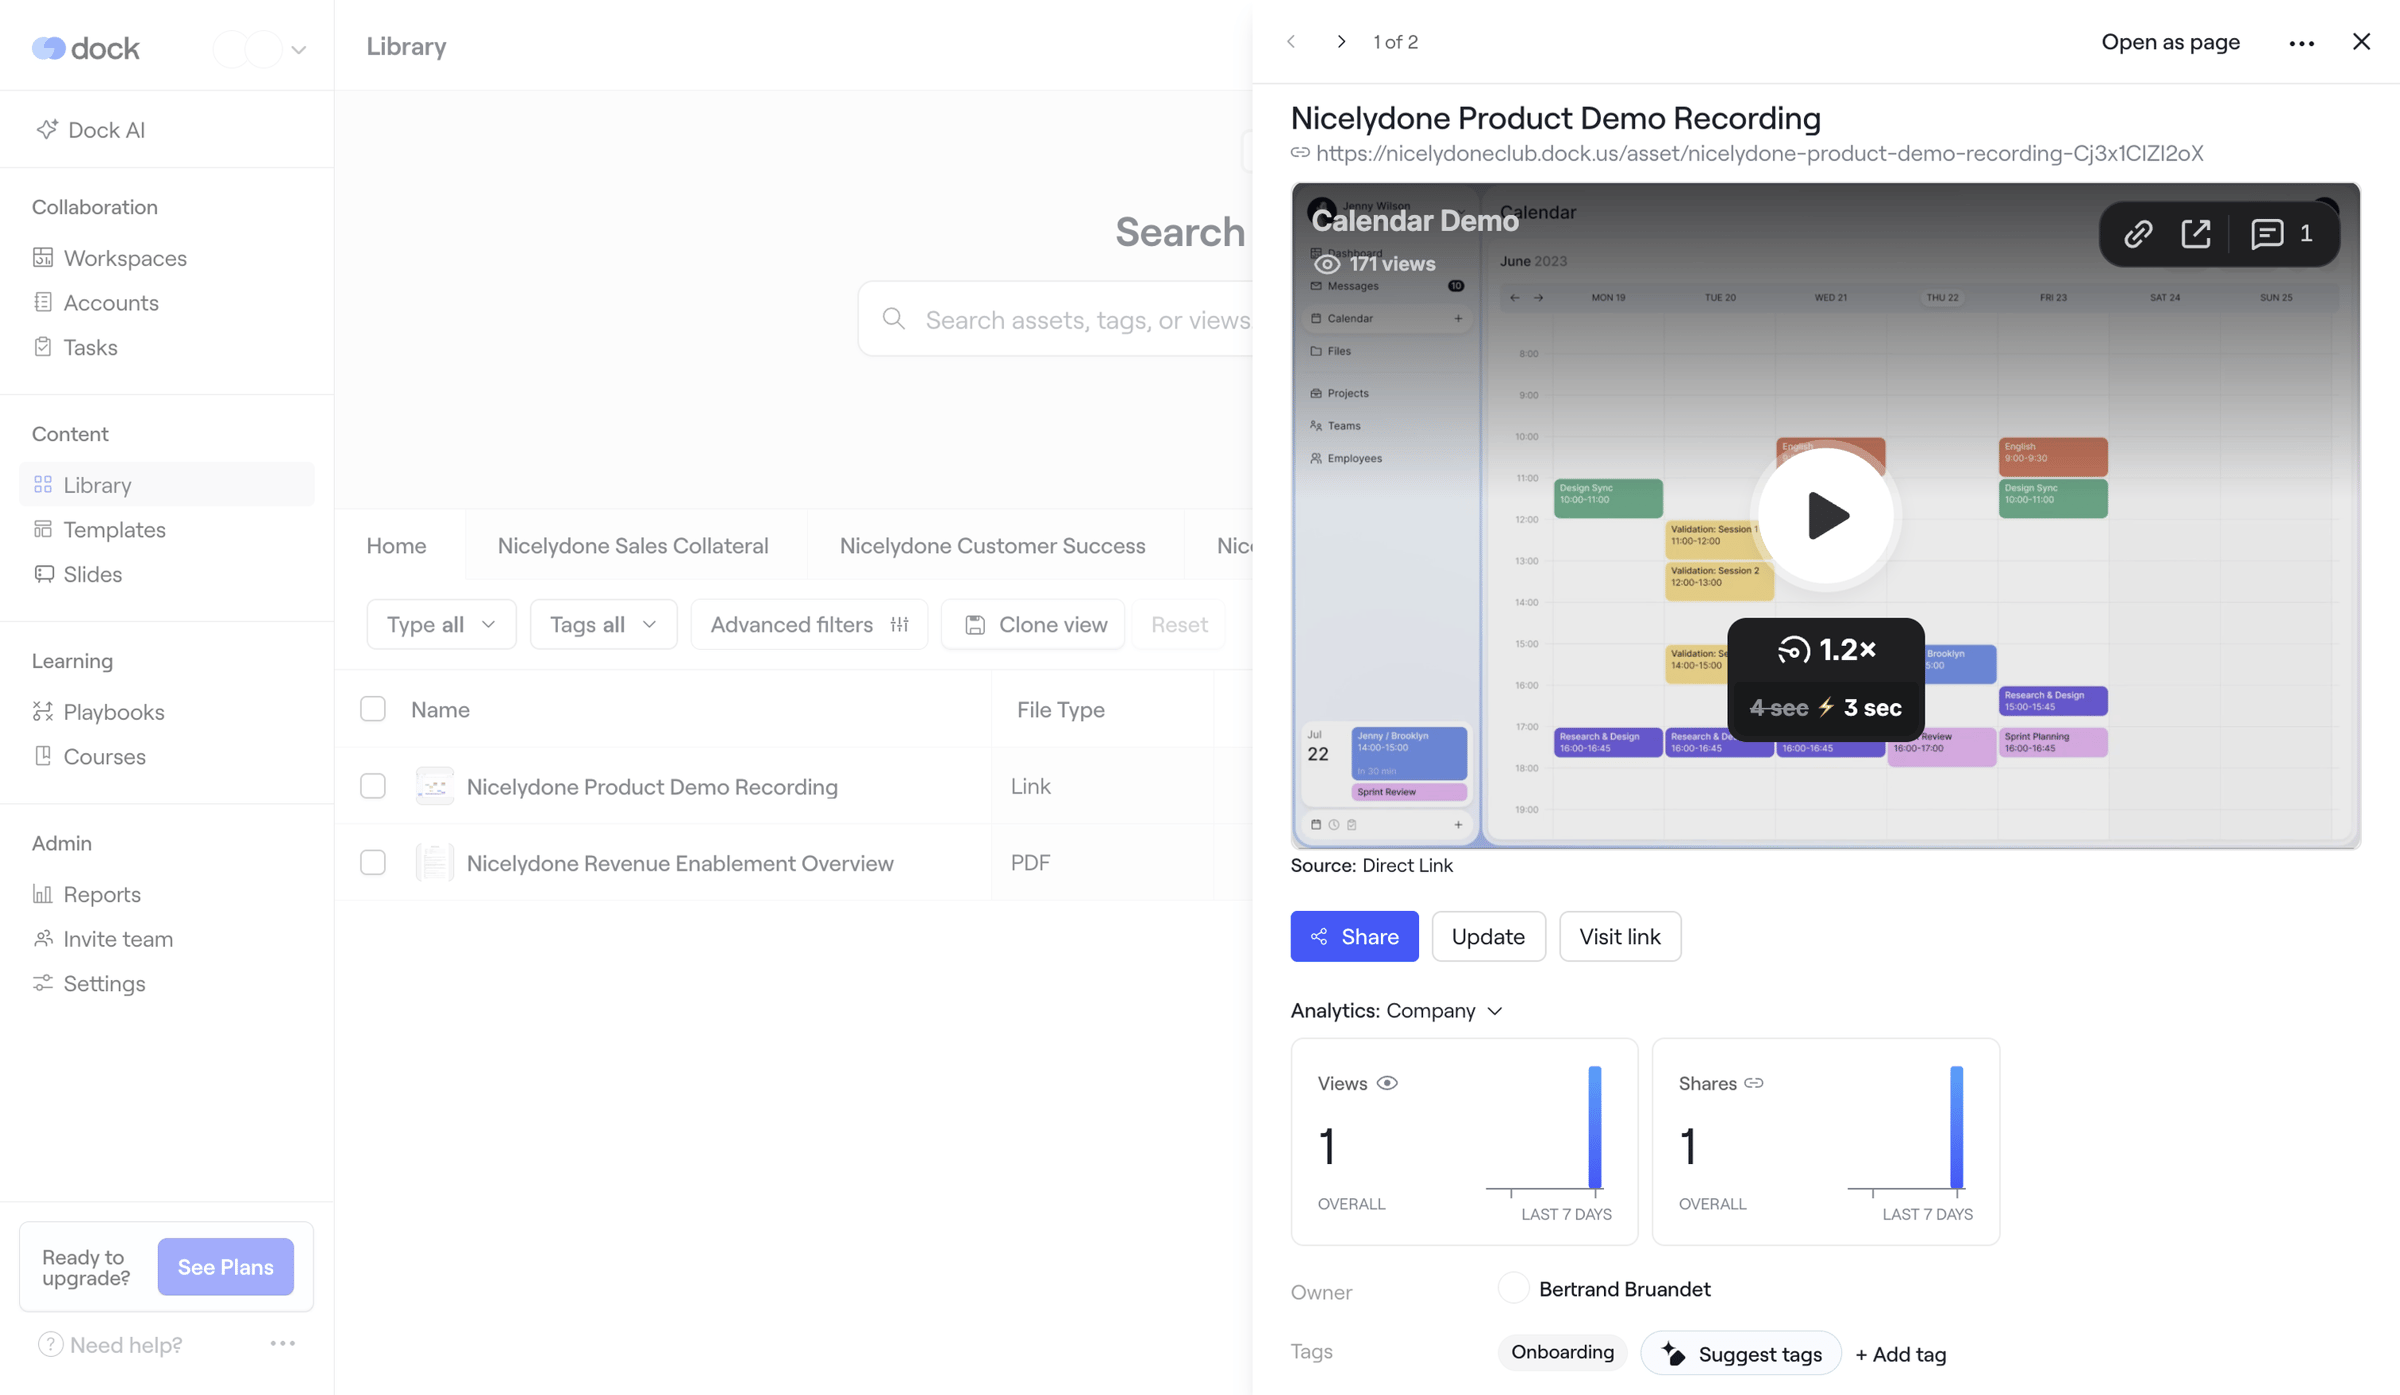
Task: Play the Calendar Demo video
Action: (1826, 516)
